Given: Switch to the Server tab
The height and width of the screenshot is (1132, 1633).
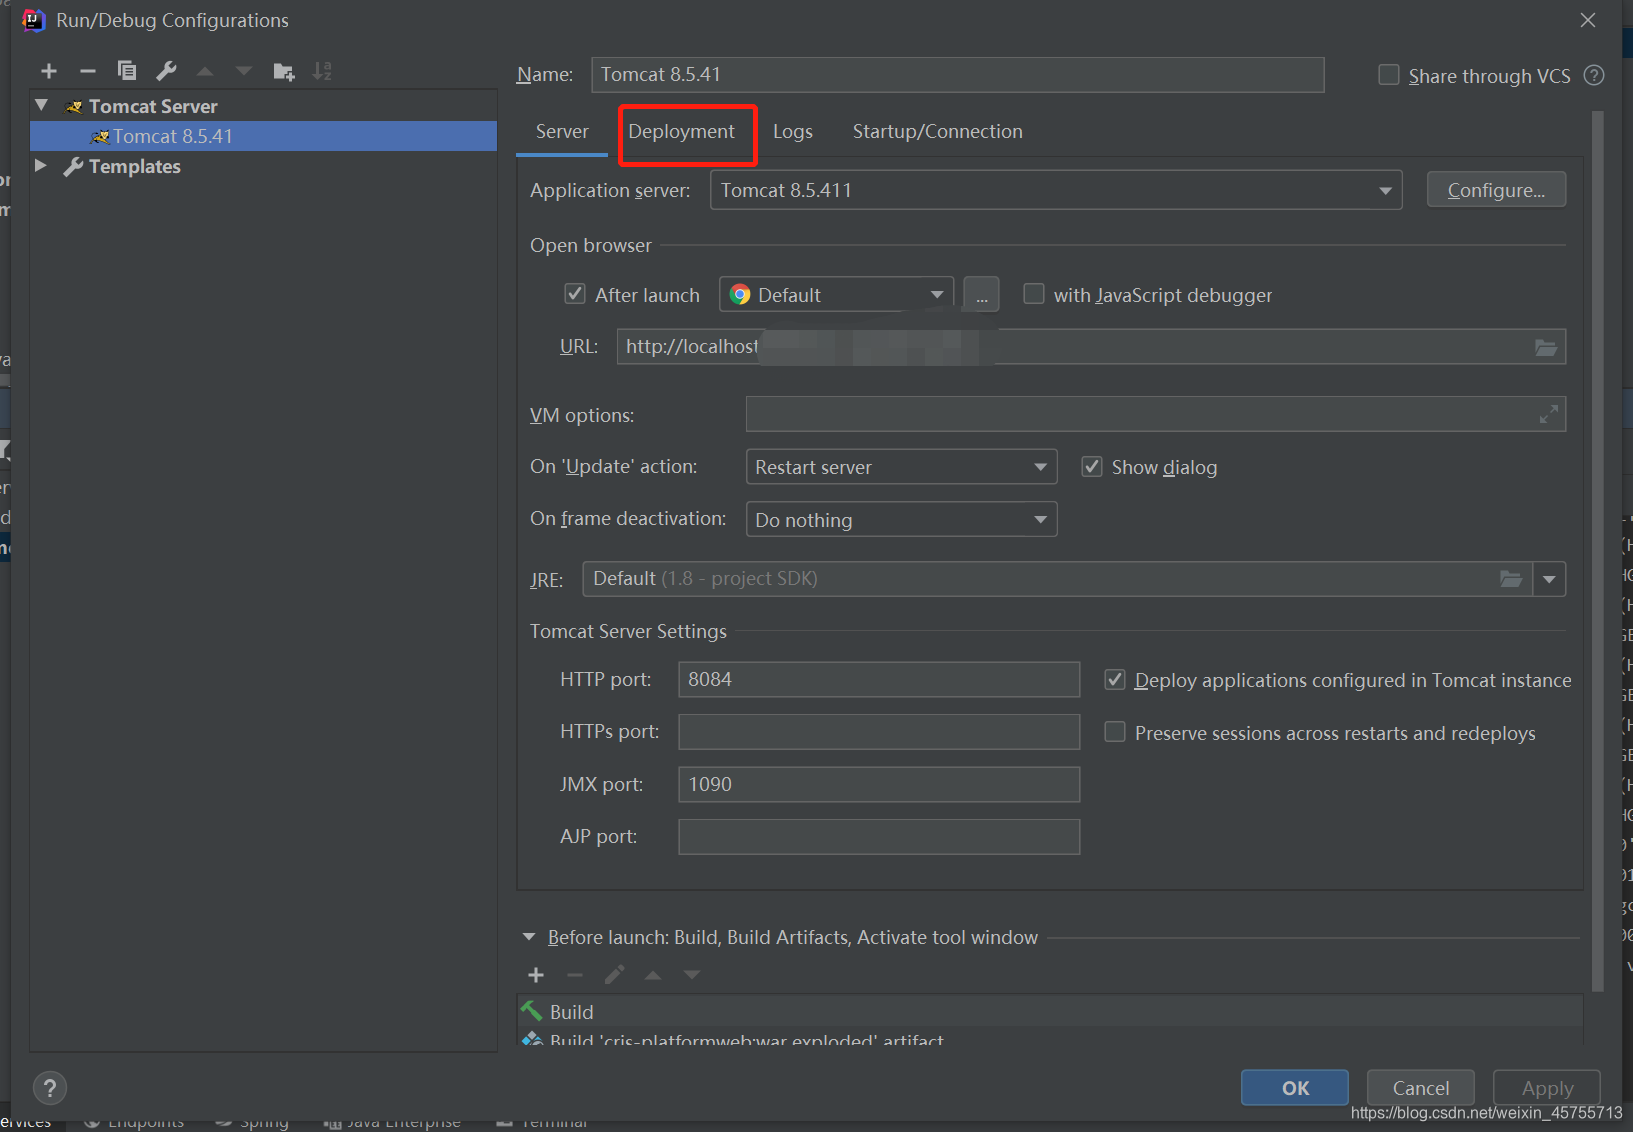Looking at the screenshot, I should click(x=562, y=132).
